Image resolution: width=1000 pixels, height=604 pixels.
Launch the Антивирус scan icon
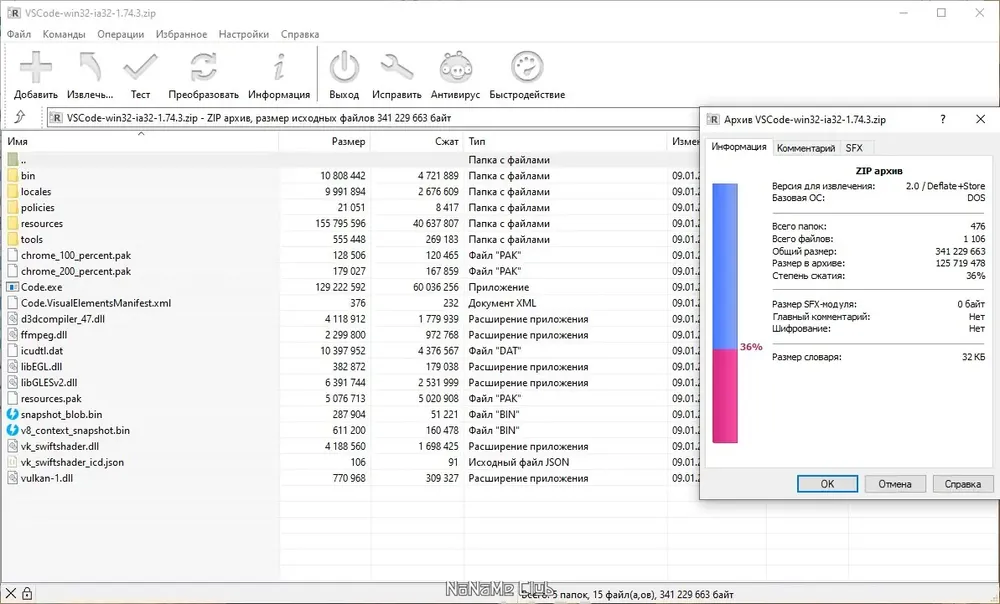tap(455, 67)
